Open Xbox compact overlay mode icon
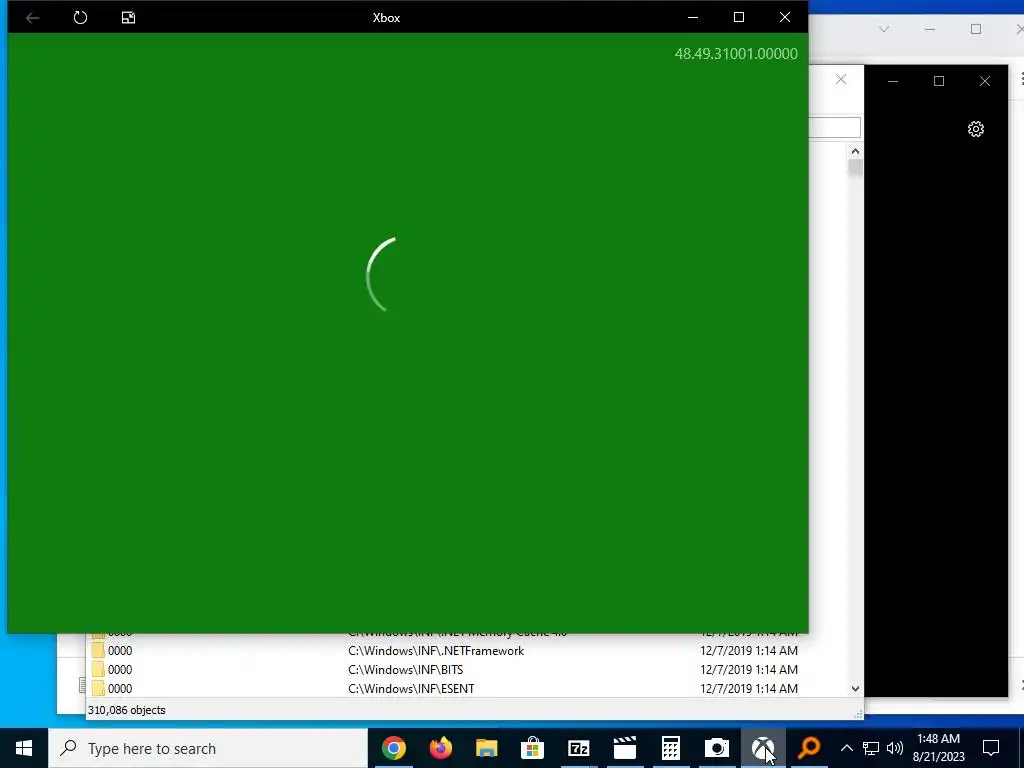 coord(128,18)
